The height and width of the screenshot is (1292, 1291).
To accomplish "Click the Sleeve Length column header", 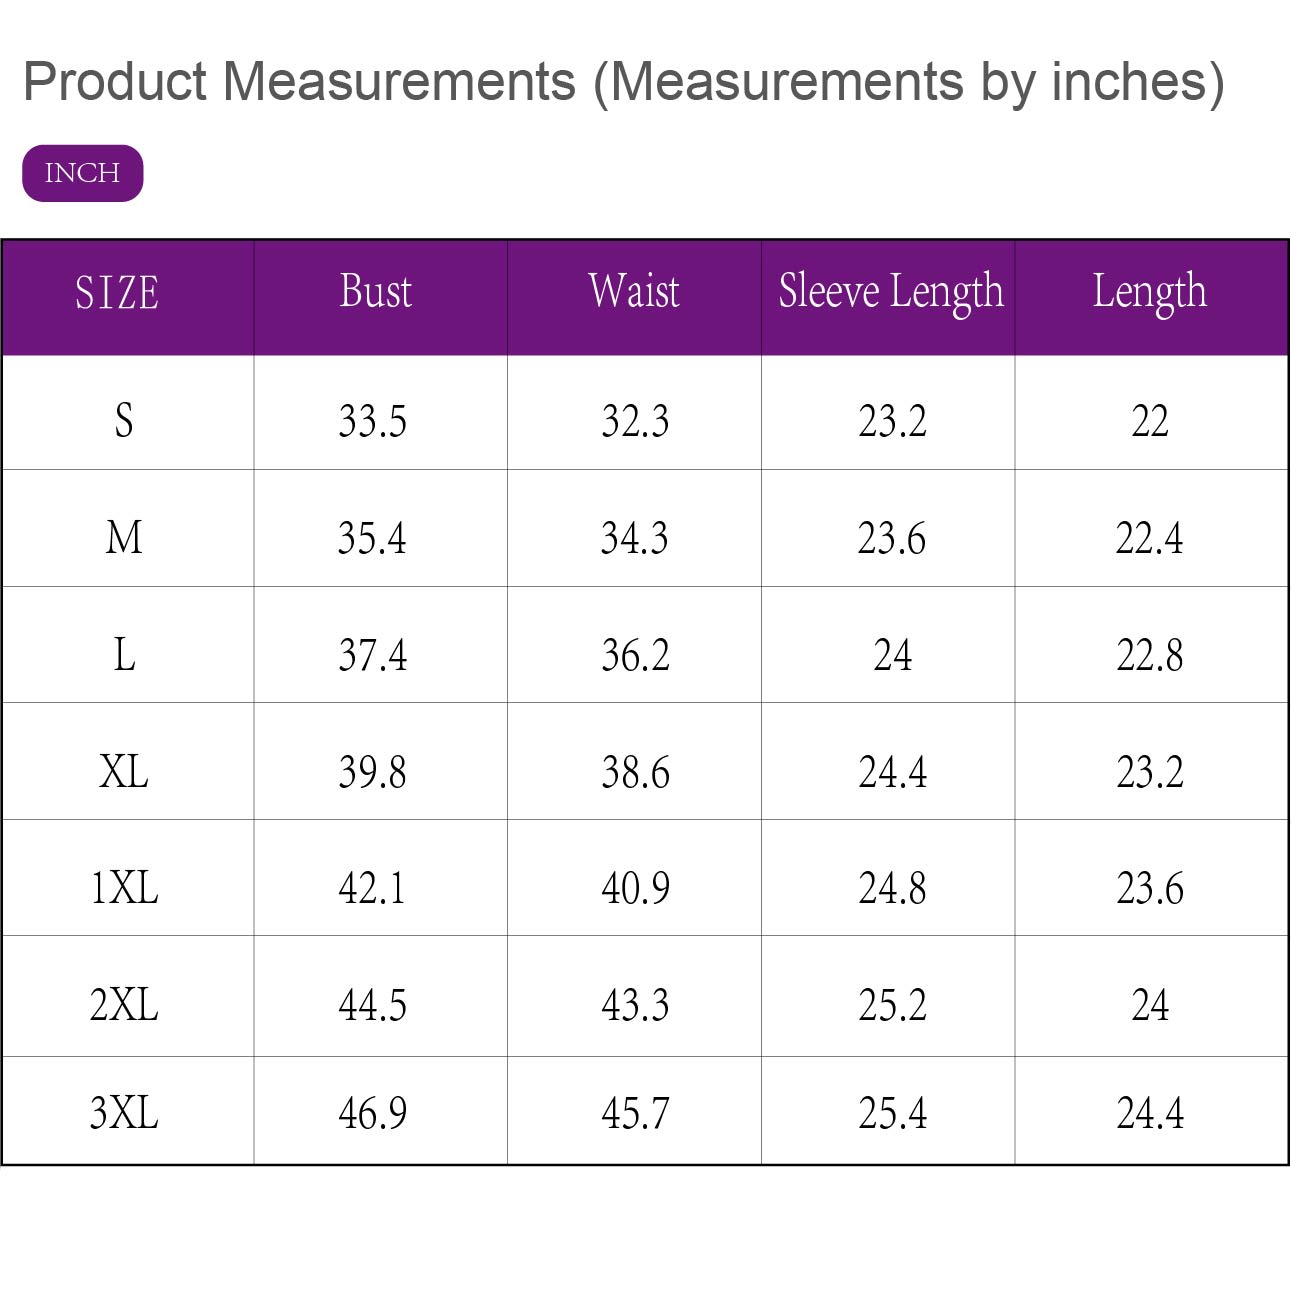I will pos(891,292).
